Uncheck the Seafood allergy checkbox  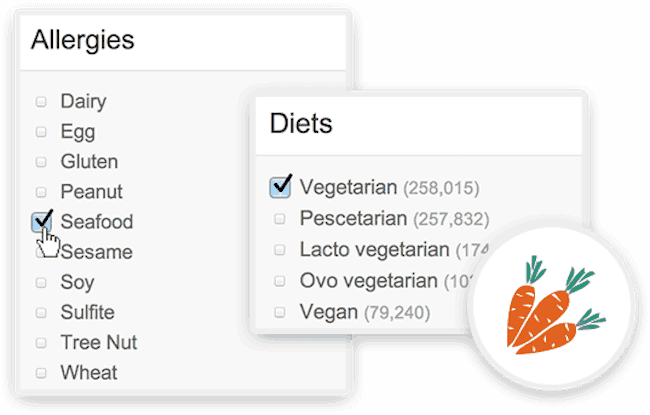tap(41, 222)
